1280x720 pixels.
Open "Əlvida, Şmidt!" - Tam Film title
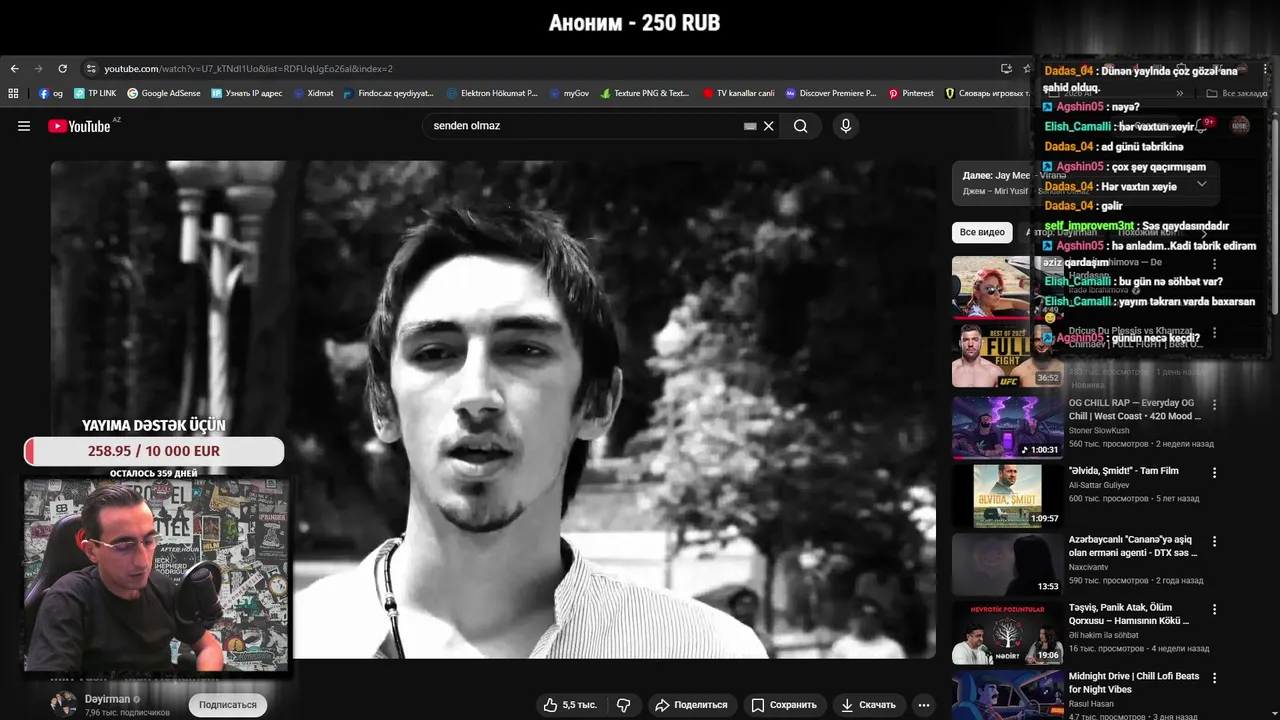(1124, 471)
